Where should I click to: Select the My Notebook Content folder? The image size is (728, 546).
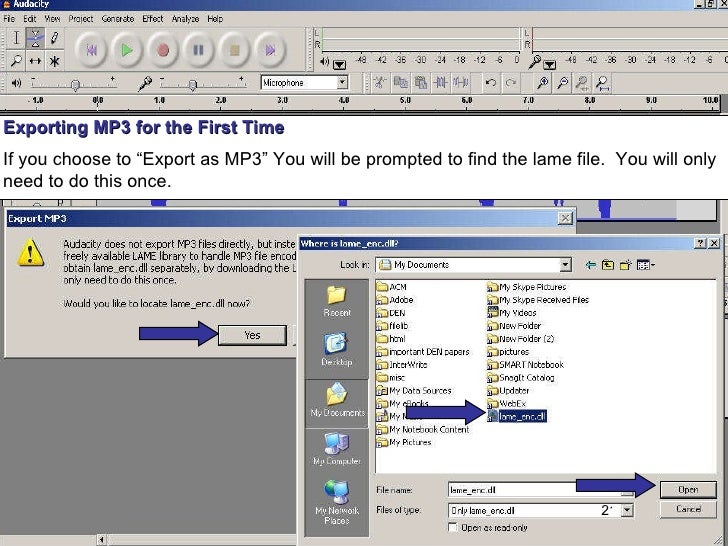point(423,429)
